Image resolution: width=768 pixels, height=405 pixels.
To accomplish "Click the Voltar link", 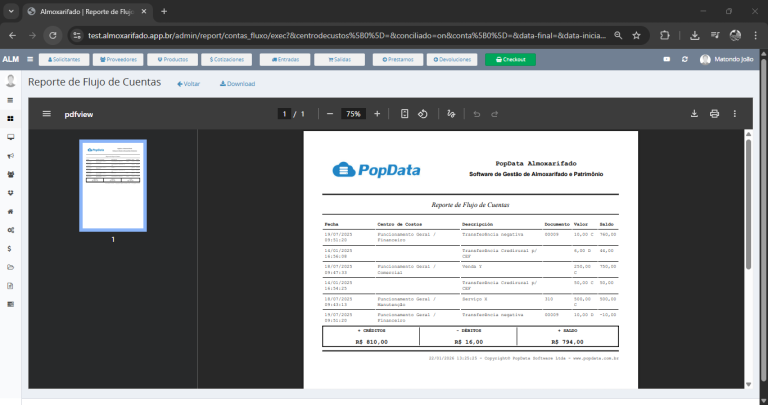I will pos(188,84).
